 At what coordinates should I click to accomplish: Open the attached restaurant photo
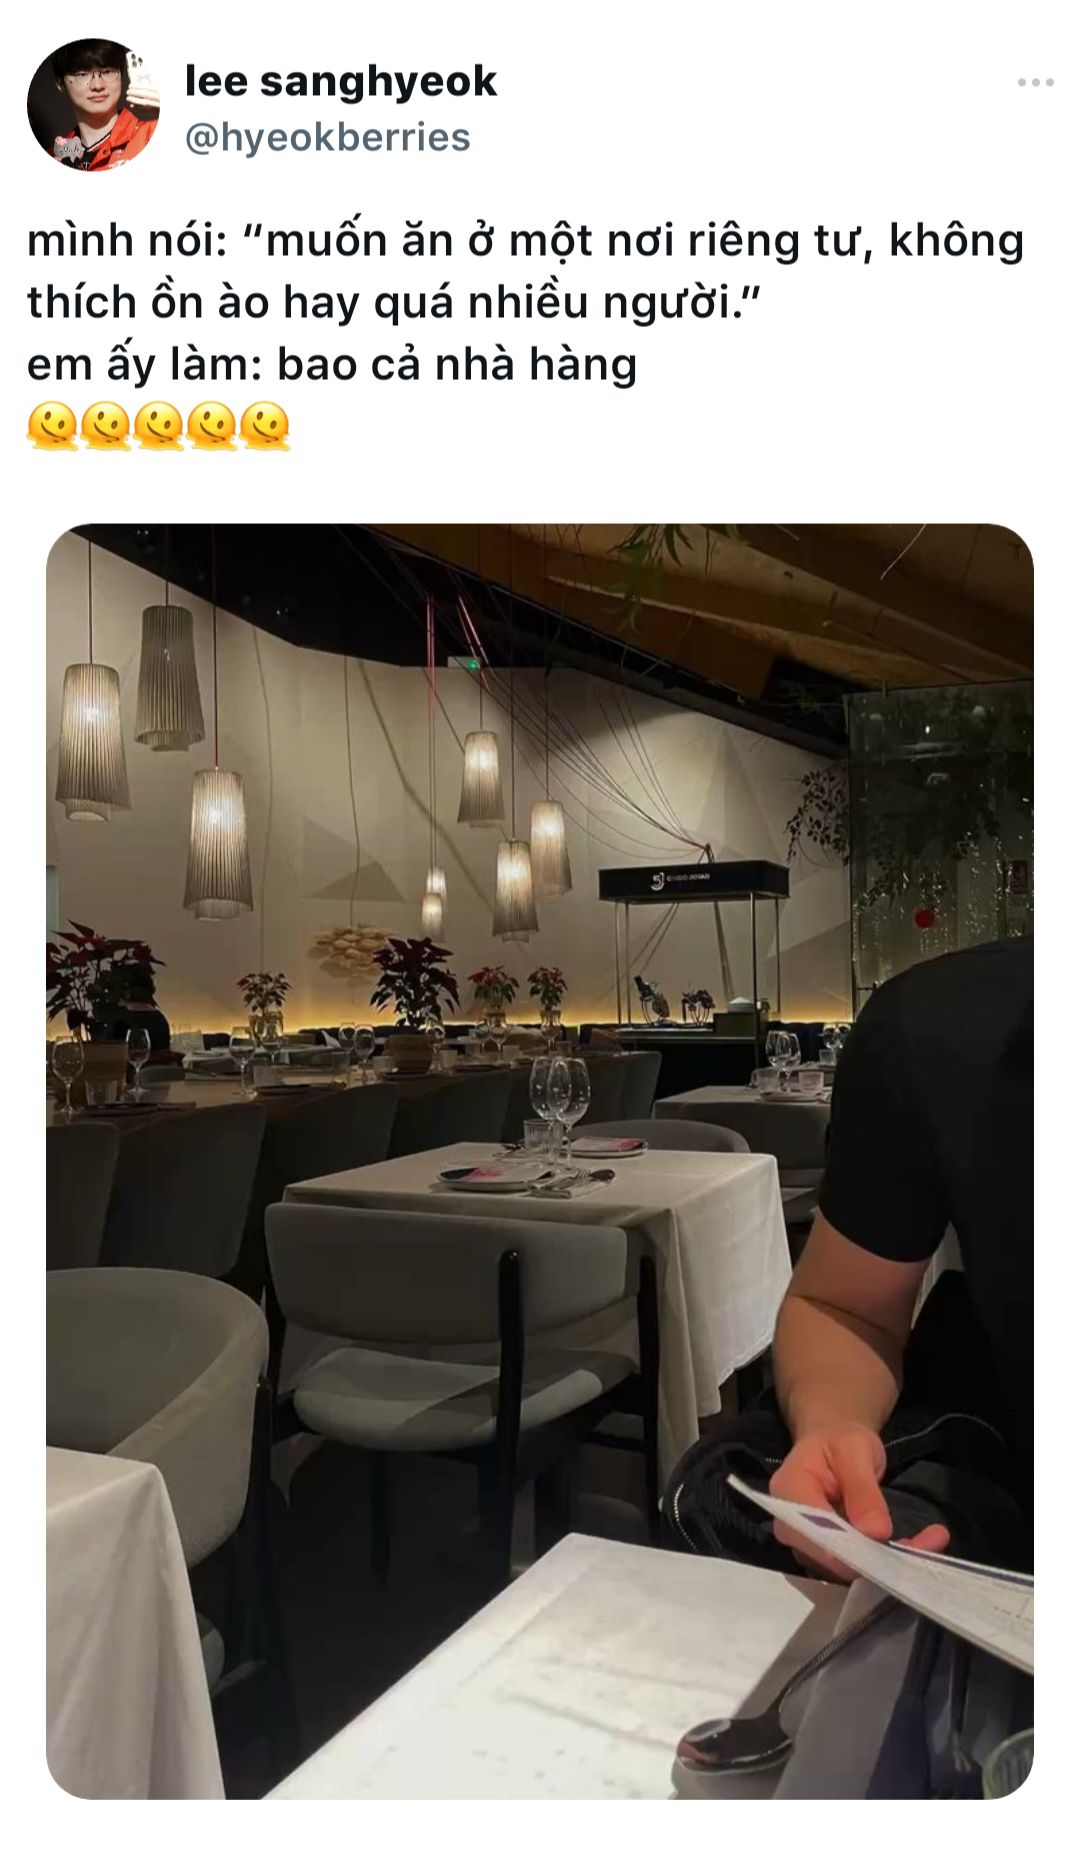click(x=540, y=1161)
